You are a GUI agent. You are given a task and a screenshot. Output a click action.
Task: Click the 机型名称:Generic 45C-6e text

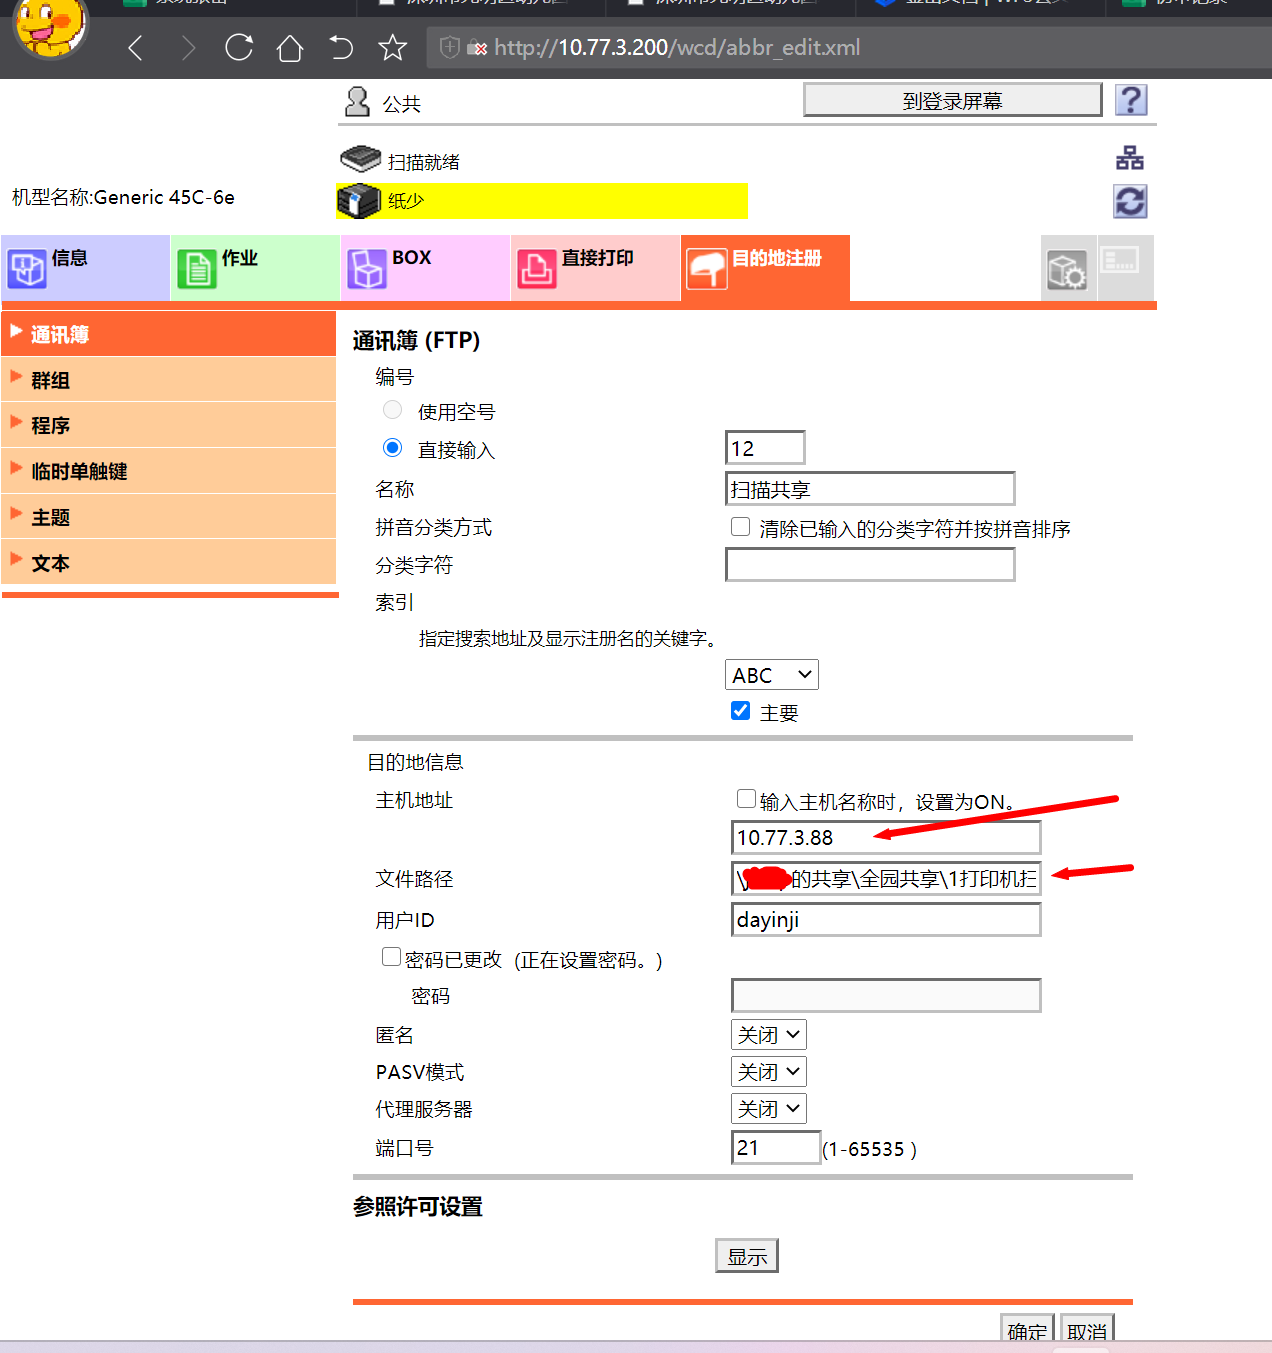tap(123, 197)
